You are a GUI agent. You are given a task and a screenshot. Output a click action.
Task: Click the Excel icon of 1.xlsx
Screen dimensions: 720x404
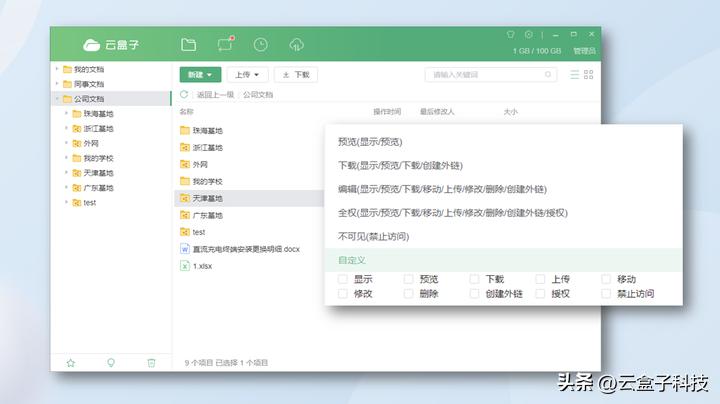185,266
